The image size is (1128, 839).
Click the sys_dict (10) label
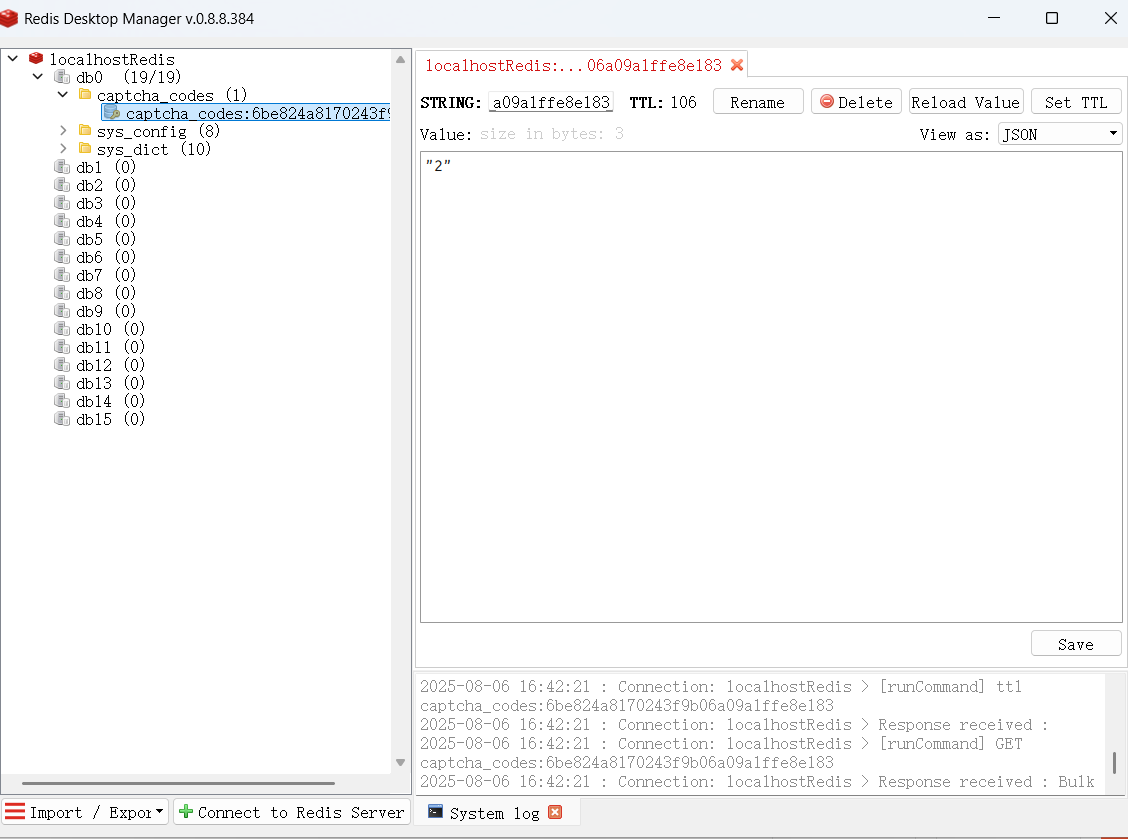click(x=154, y=149)
